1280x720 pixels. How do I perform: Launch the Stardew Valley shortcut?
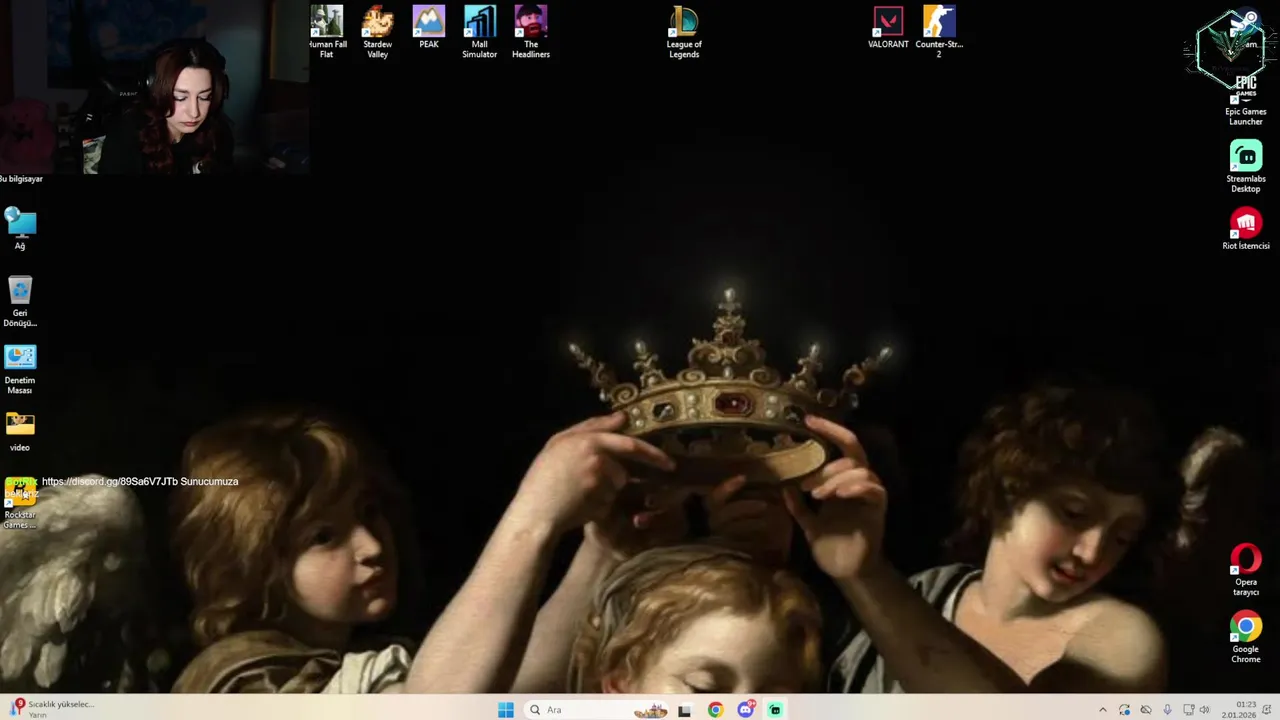pyautogui.click(x=377, y=32)
